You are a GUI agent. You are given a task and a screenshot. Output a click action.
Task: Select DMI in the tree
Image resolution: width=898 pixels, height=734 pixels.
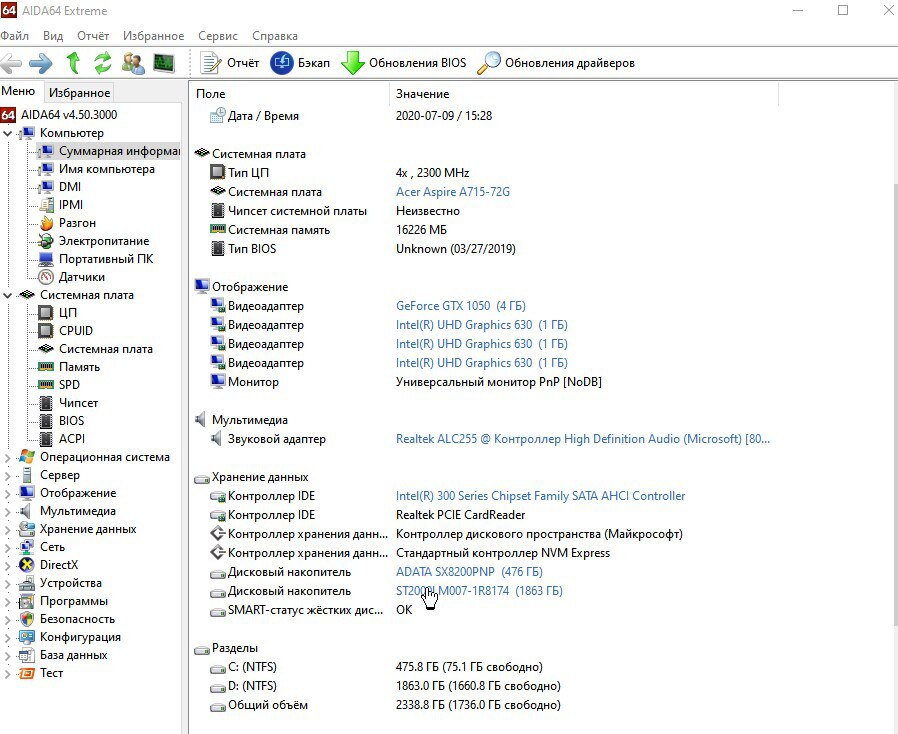tap(60, 187)
